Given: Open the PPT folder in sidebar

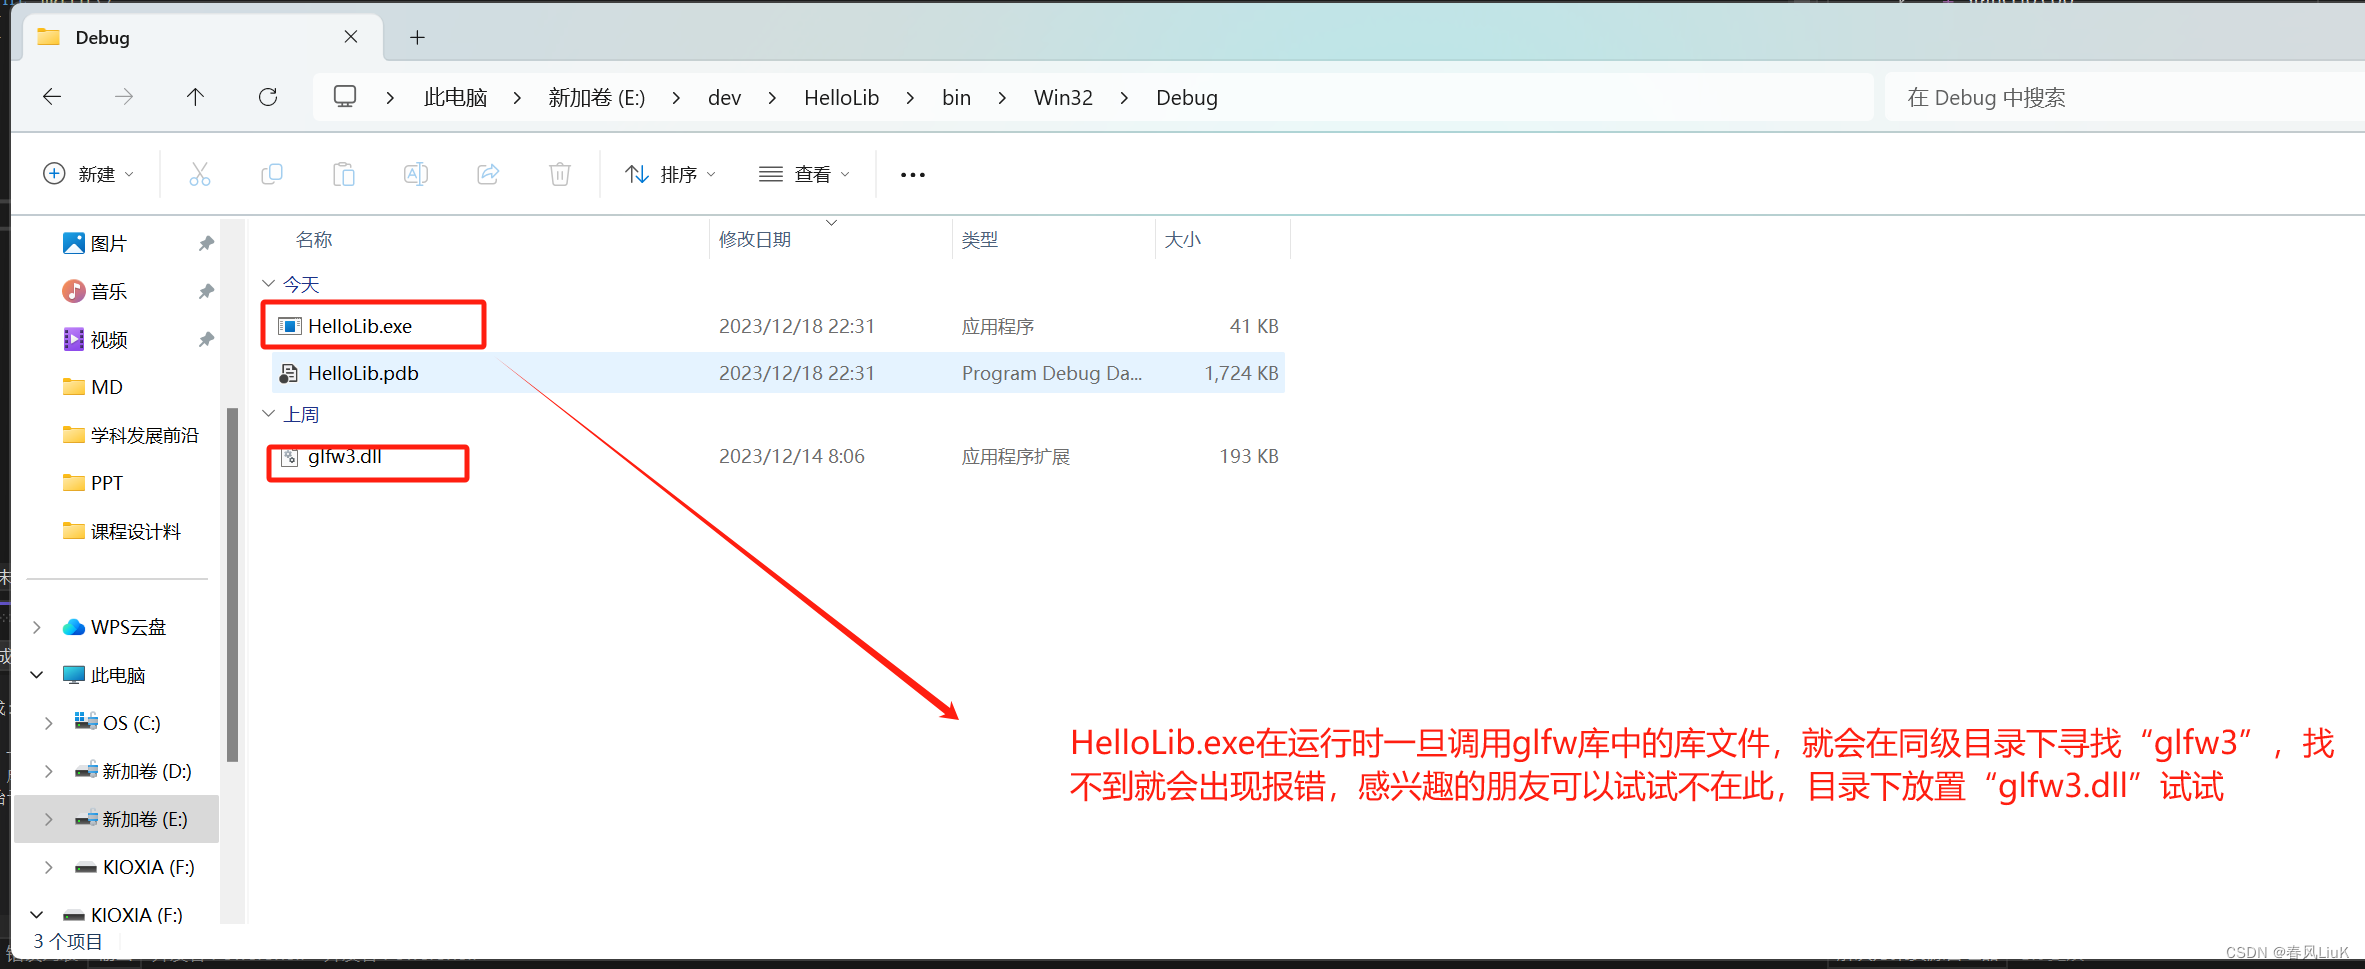Looking at the screenshot, I should (x=106, y=483).
